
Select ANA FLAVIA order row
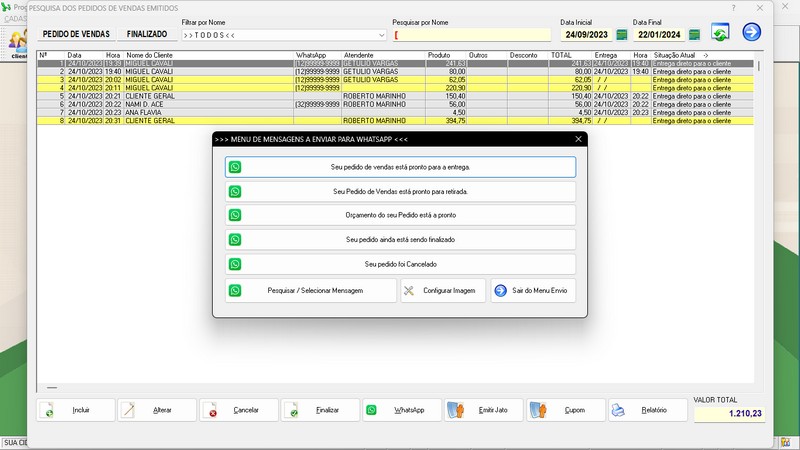(x=395, y=112)
